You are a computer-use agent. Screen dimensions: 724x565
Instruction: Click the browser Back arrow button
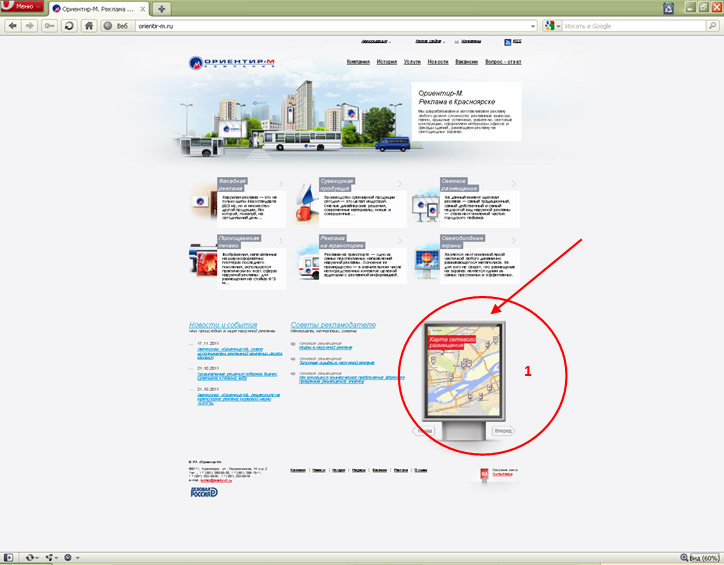click(x=13, y=25)
